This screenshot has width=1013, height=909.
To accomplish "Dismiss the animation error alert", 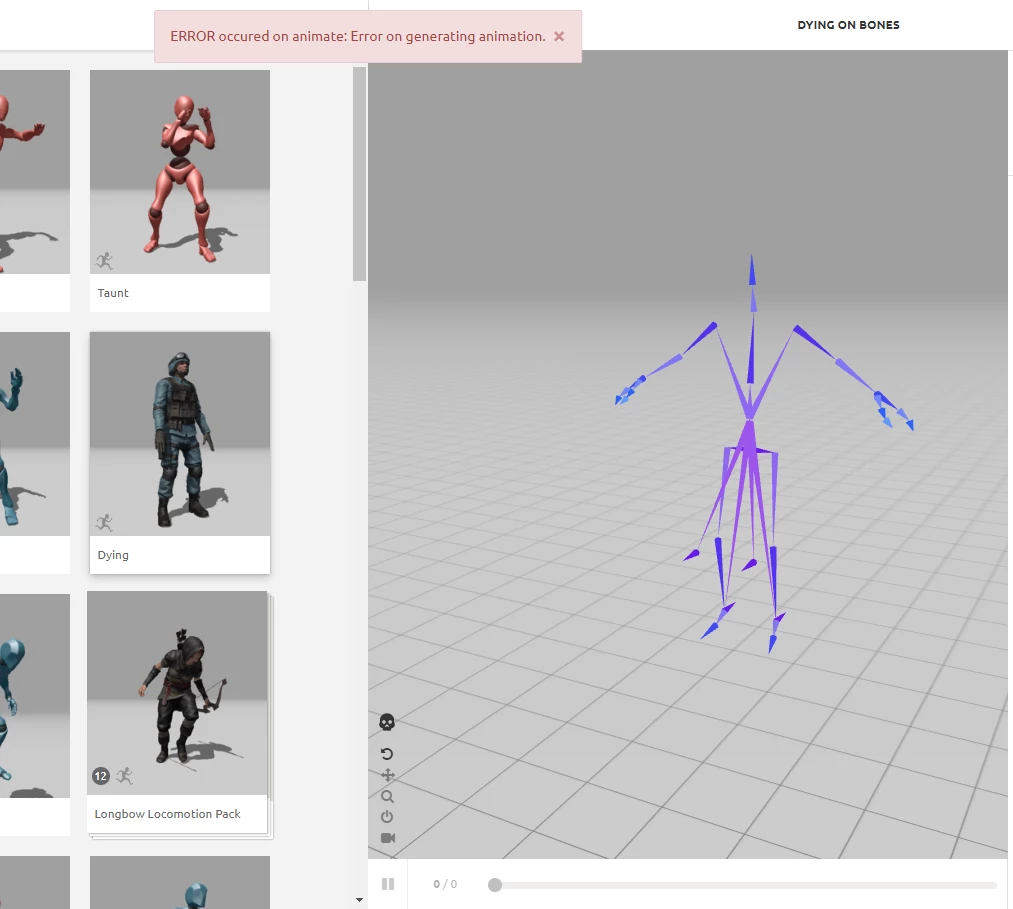I will (559, 37).
